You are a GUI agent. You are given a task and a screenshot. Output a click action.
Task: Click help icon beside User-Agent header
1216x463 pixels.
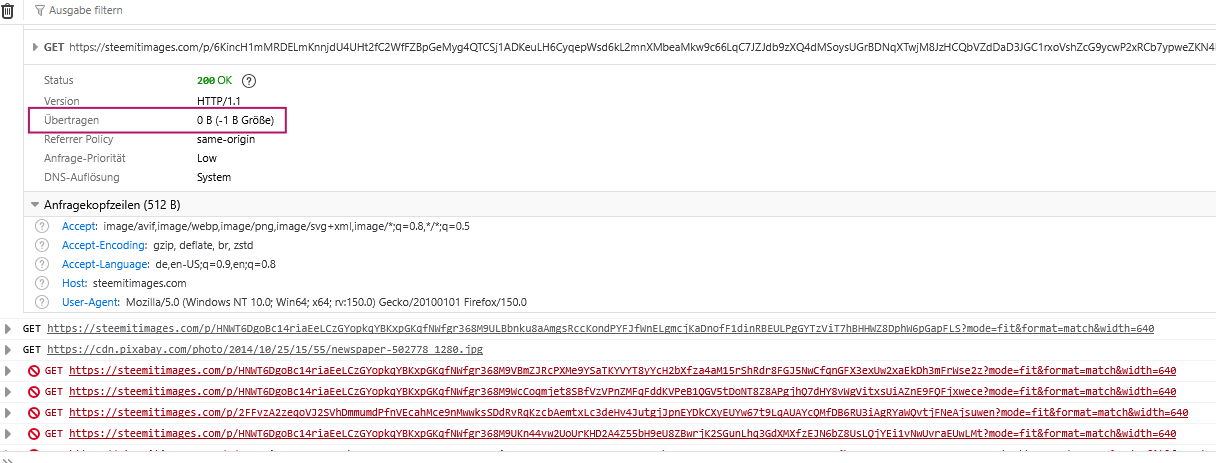[42, 302]
